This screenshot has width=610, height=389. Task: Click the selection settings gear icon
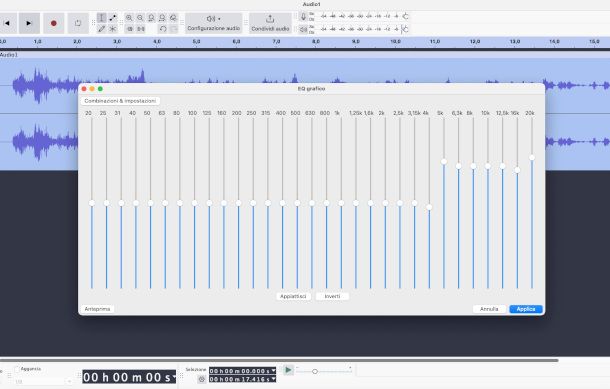[202, 379]
